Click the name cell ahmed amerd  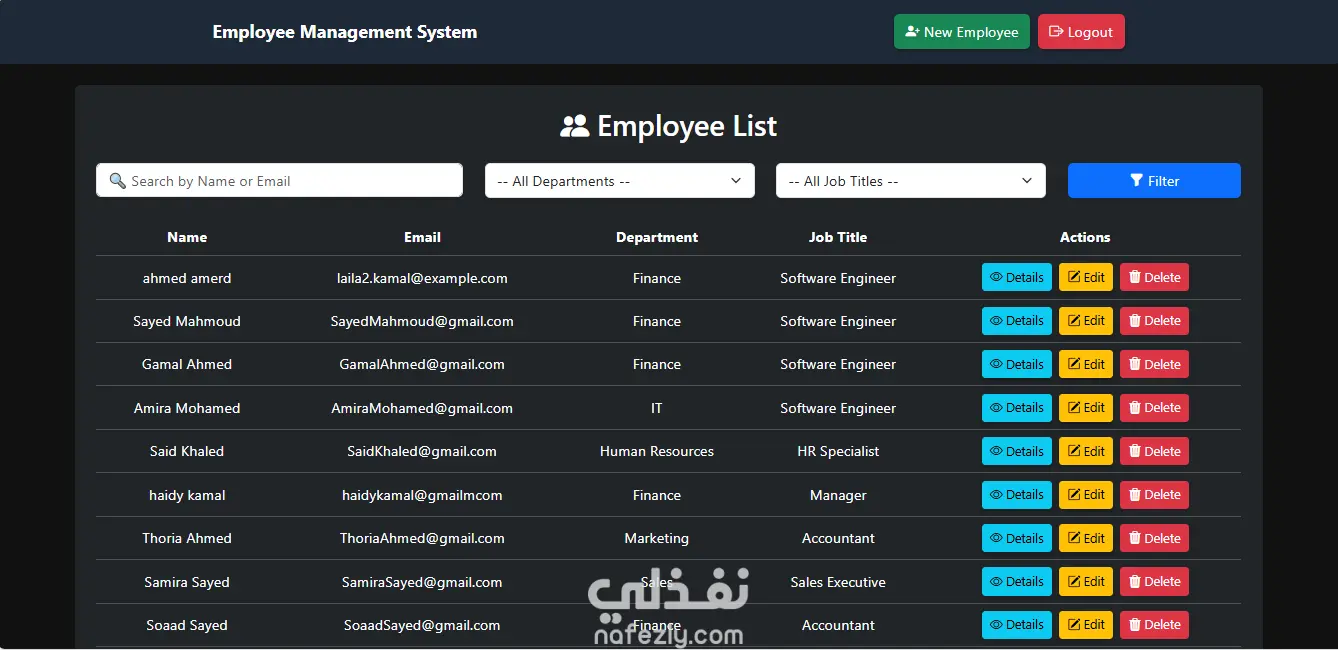[x=187, y=278]
